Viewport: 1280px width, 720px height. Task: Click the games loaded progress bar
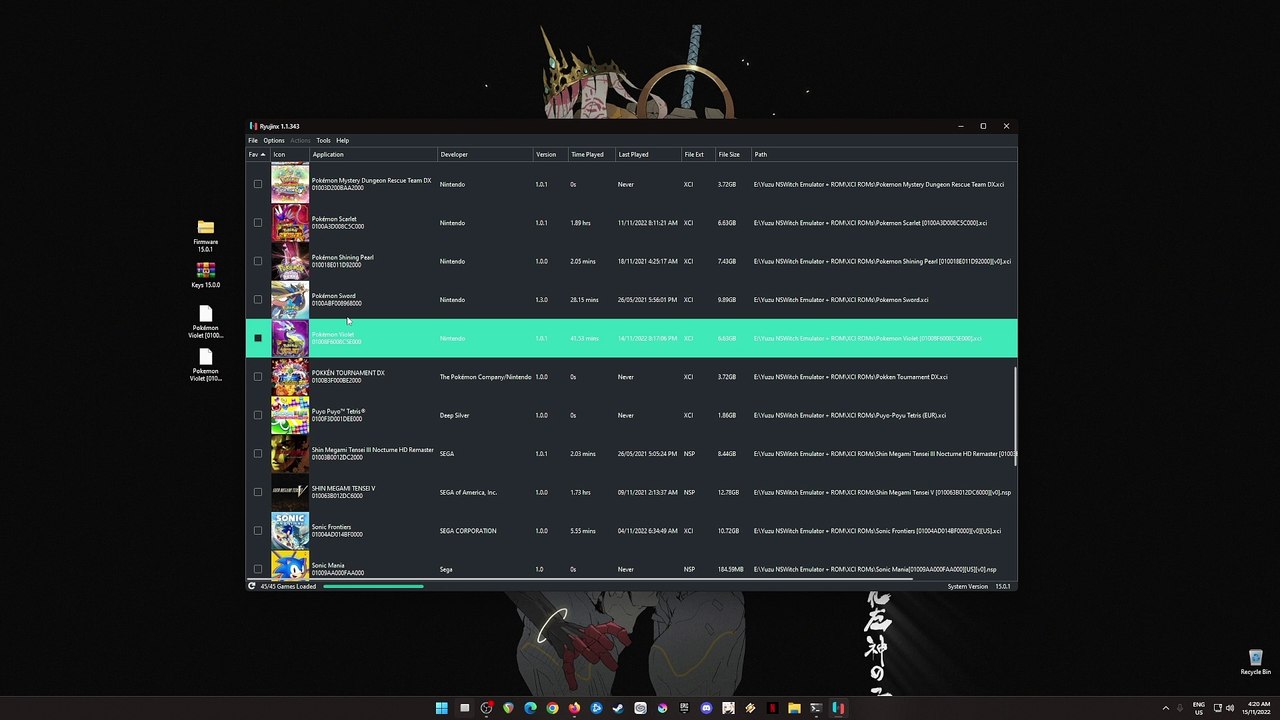(x=373, y=586)
